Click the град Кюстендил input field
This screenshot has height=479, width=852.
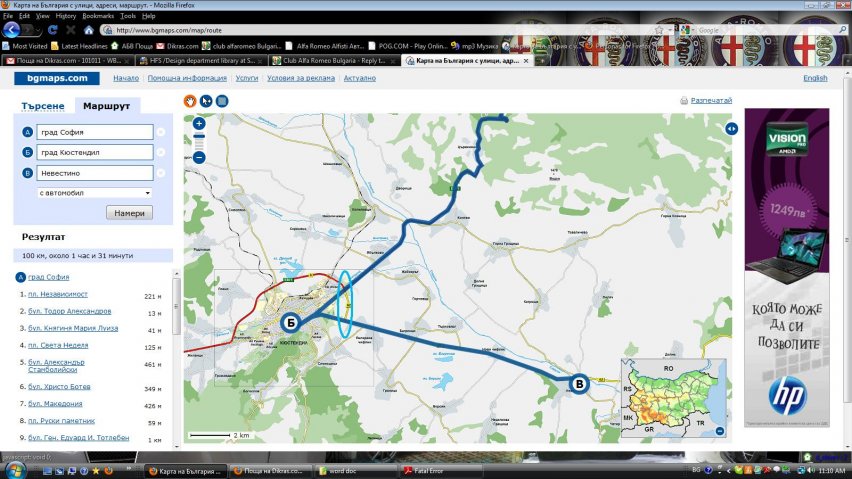click(94, 152)
